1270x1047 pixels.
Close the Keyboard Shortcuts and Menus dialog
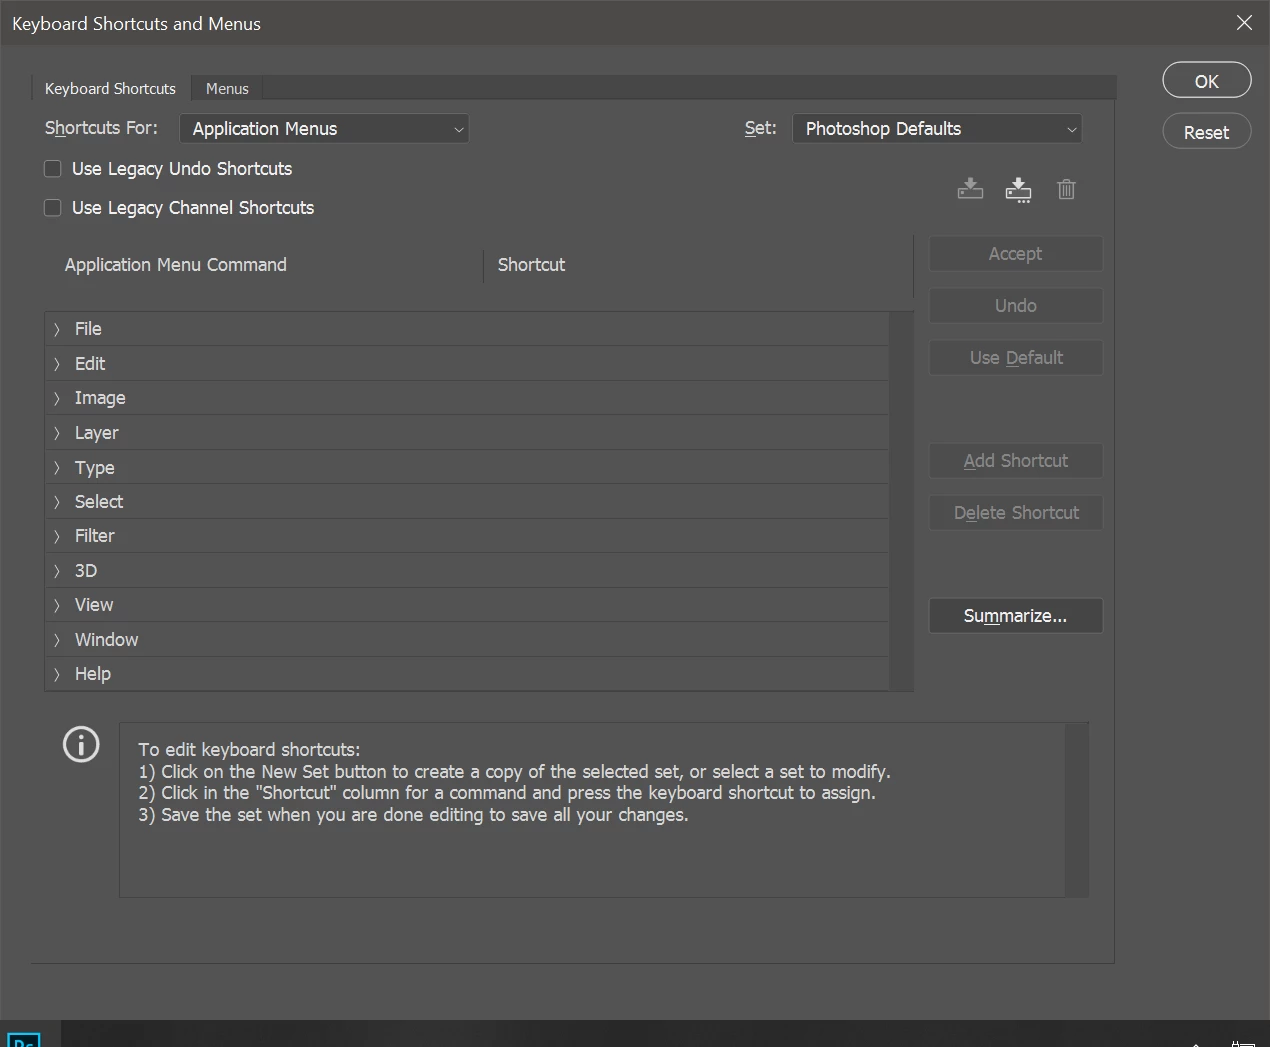coord(1244,22)
